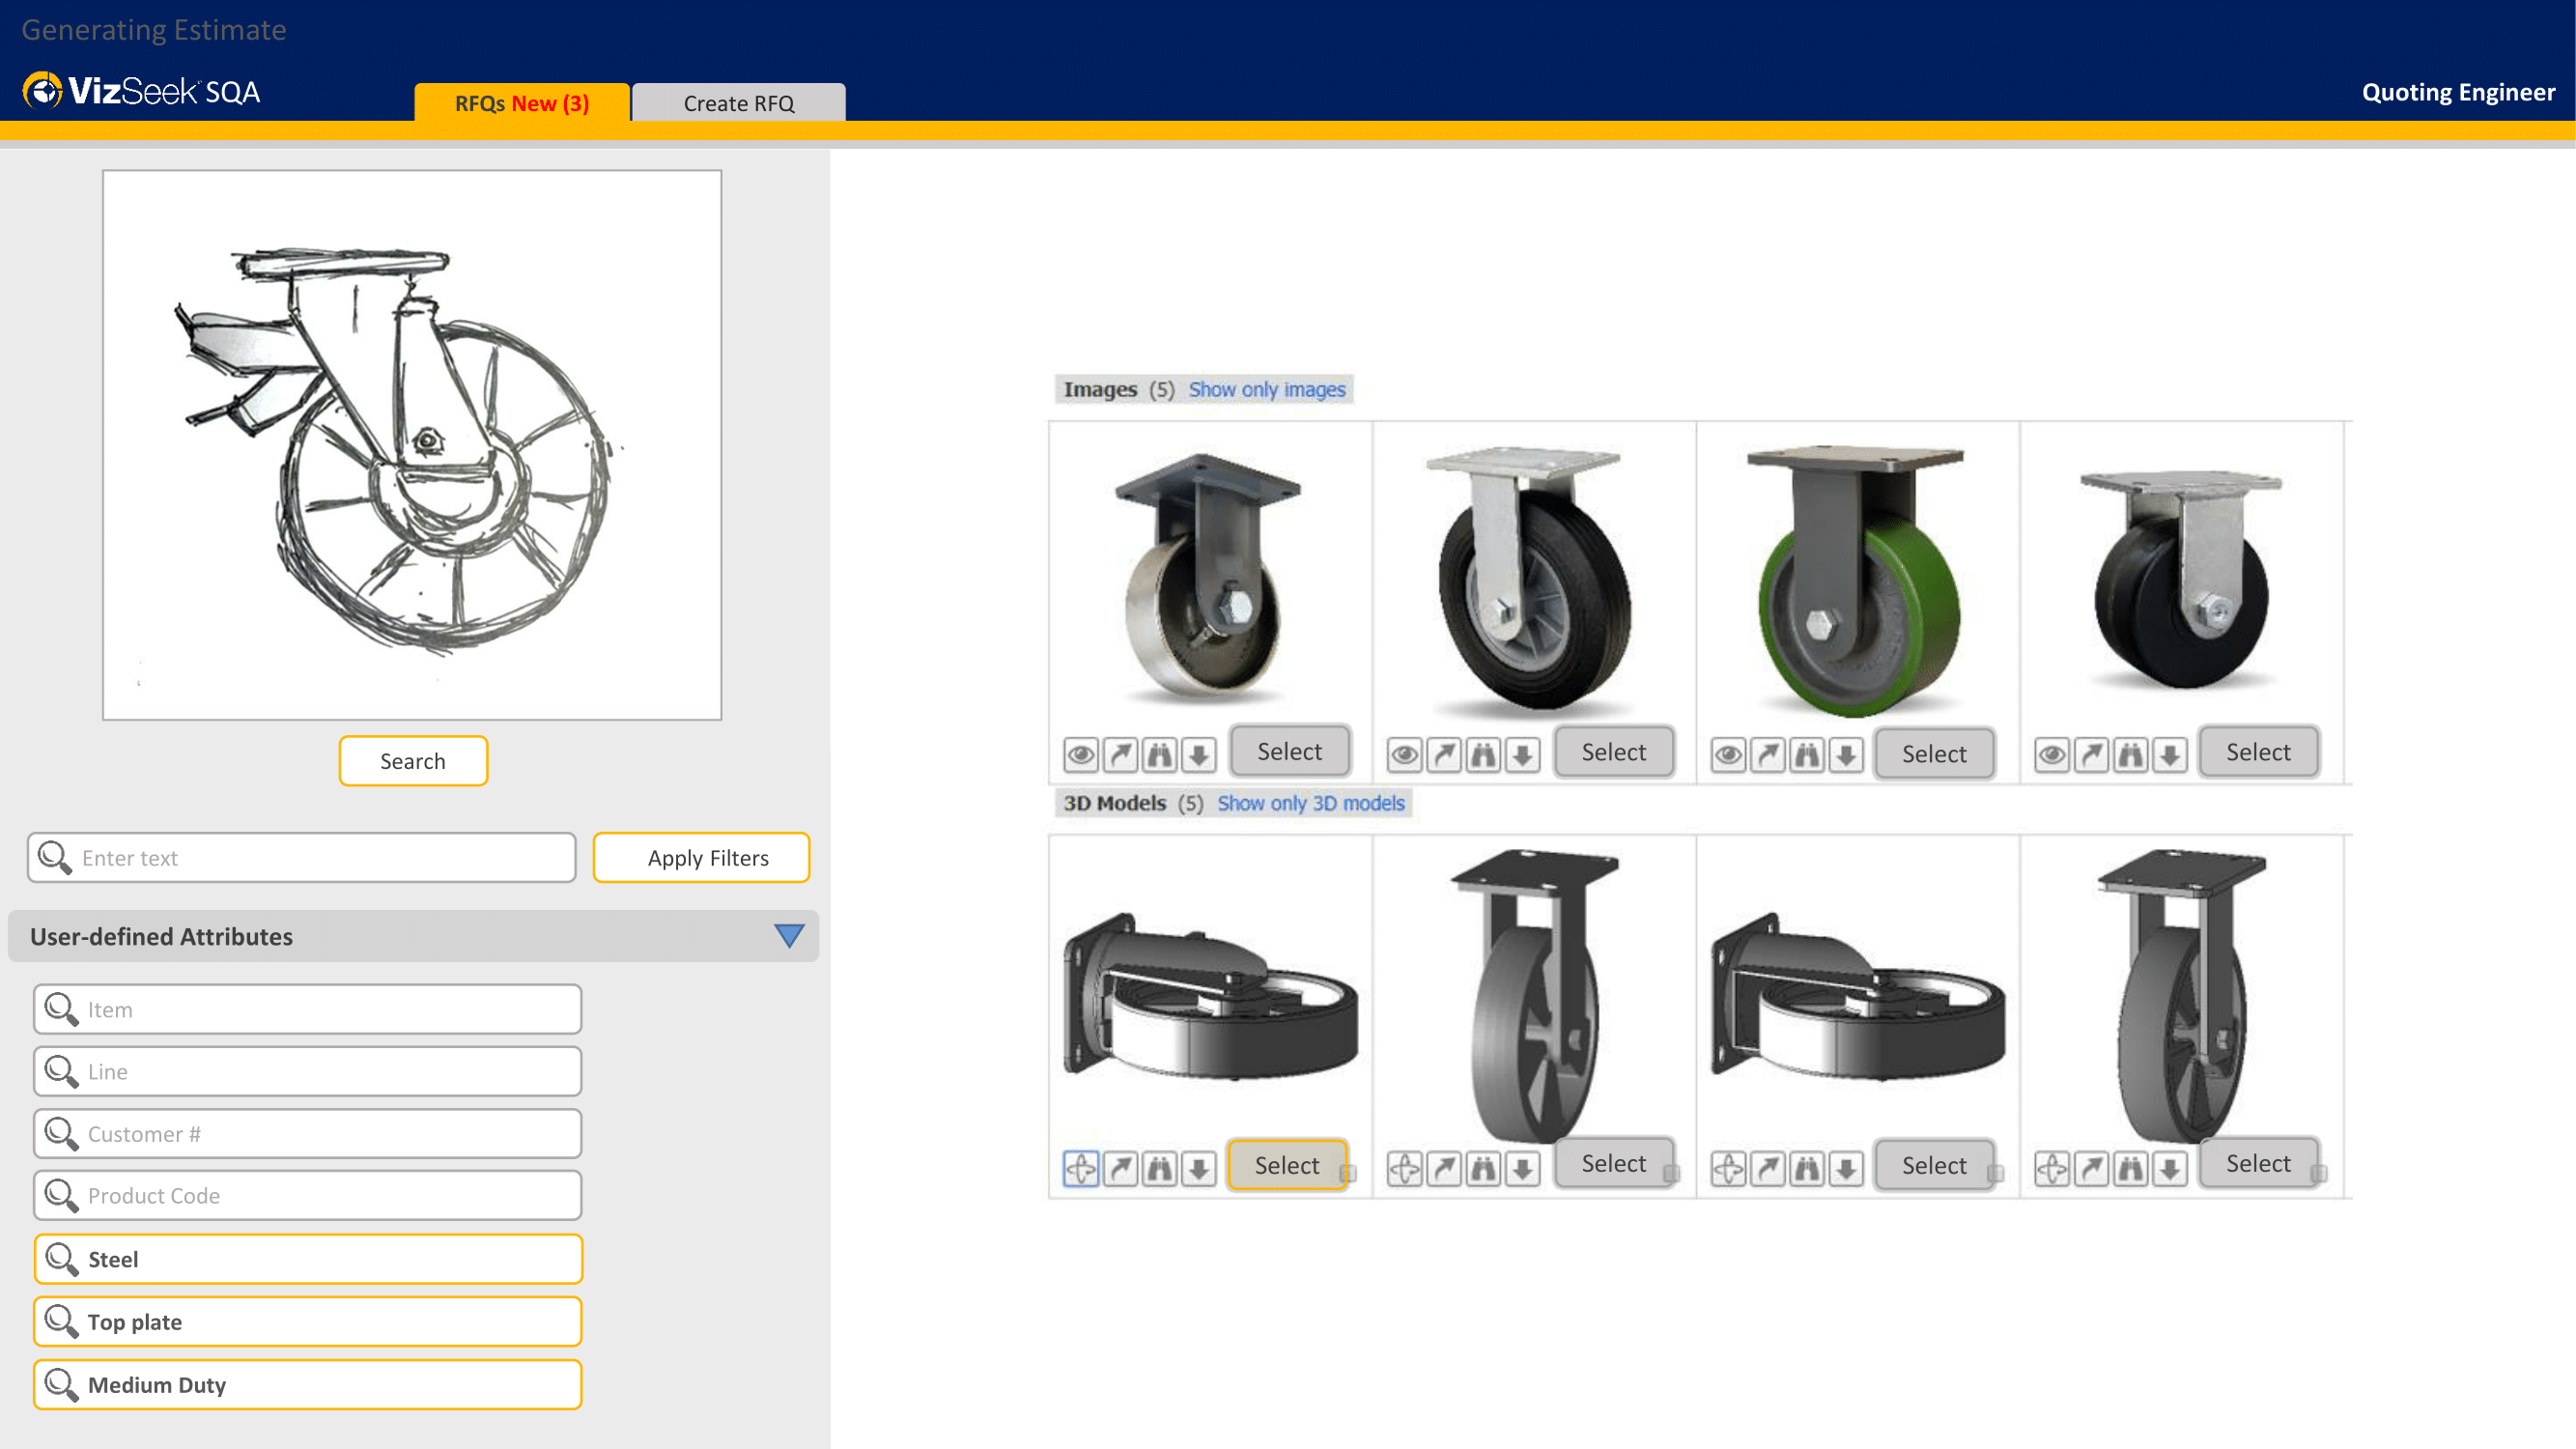Screen dimensions: 2576x1449
Task: Click download arrow under the fourth black caster image
Action: pos(2170,754)
